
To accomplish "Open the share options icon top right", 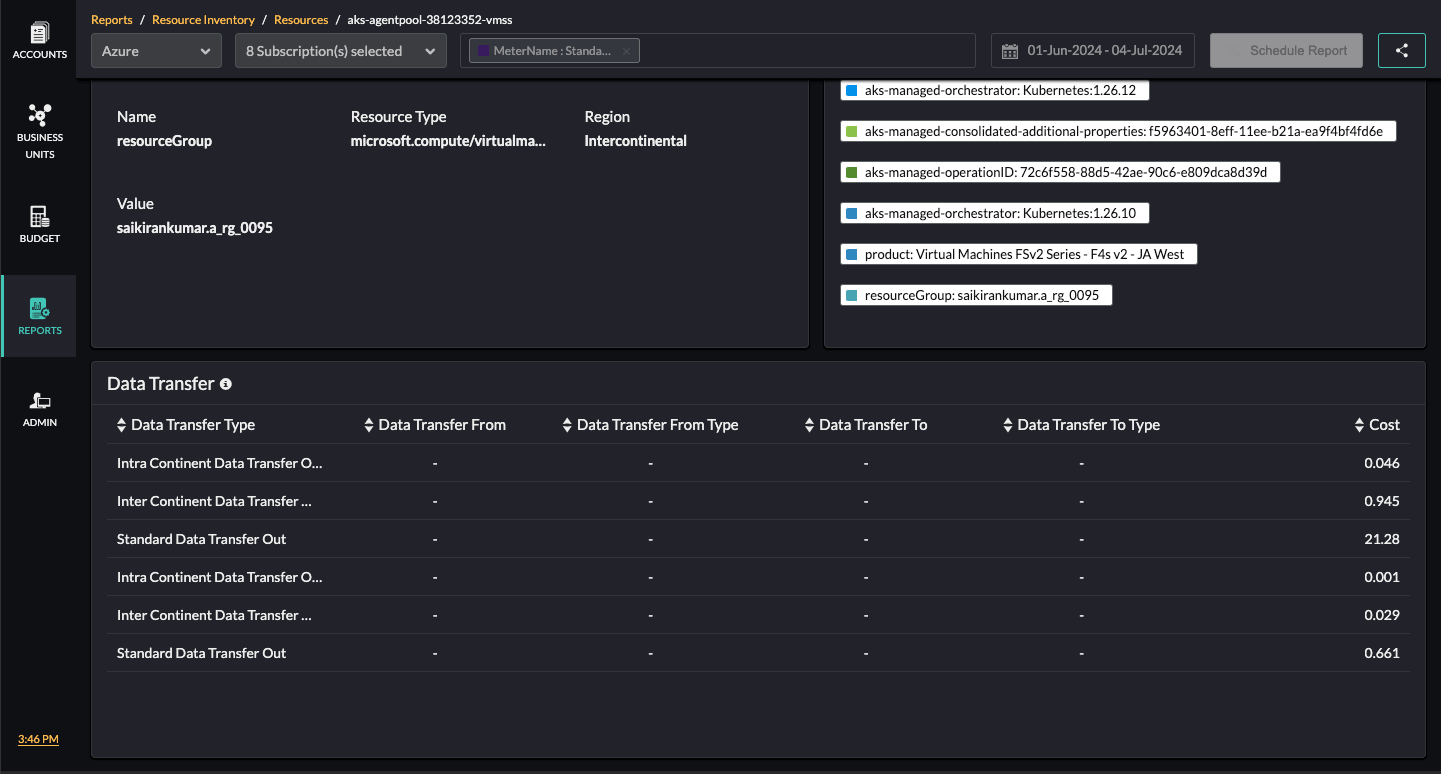I will click(1401, 50).
